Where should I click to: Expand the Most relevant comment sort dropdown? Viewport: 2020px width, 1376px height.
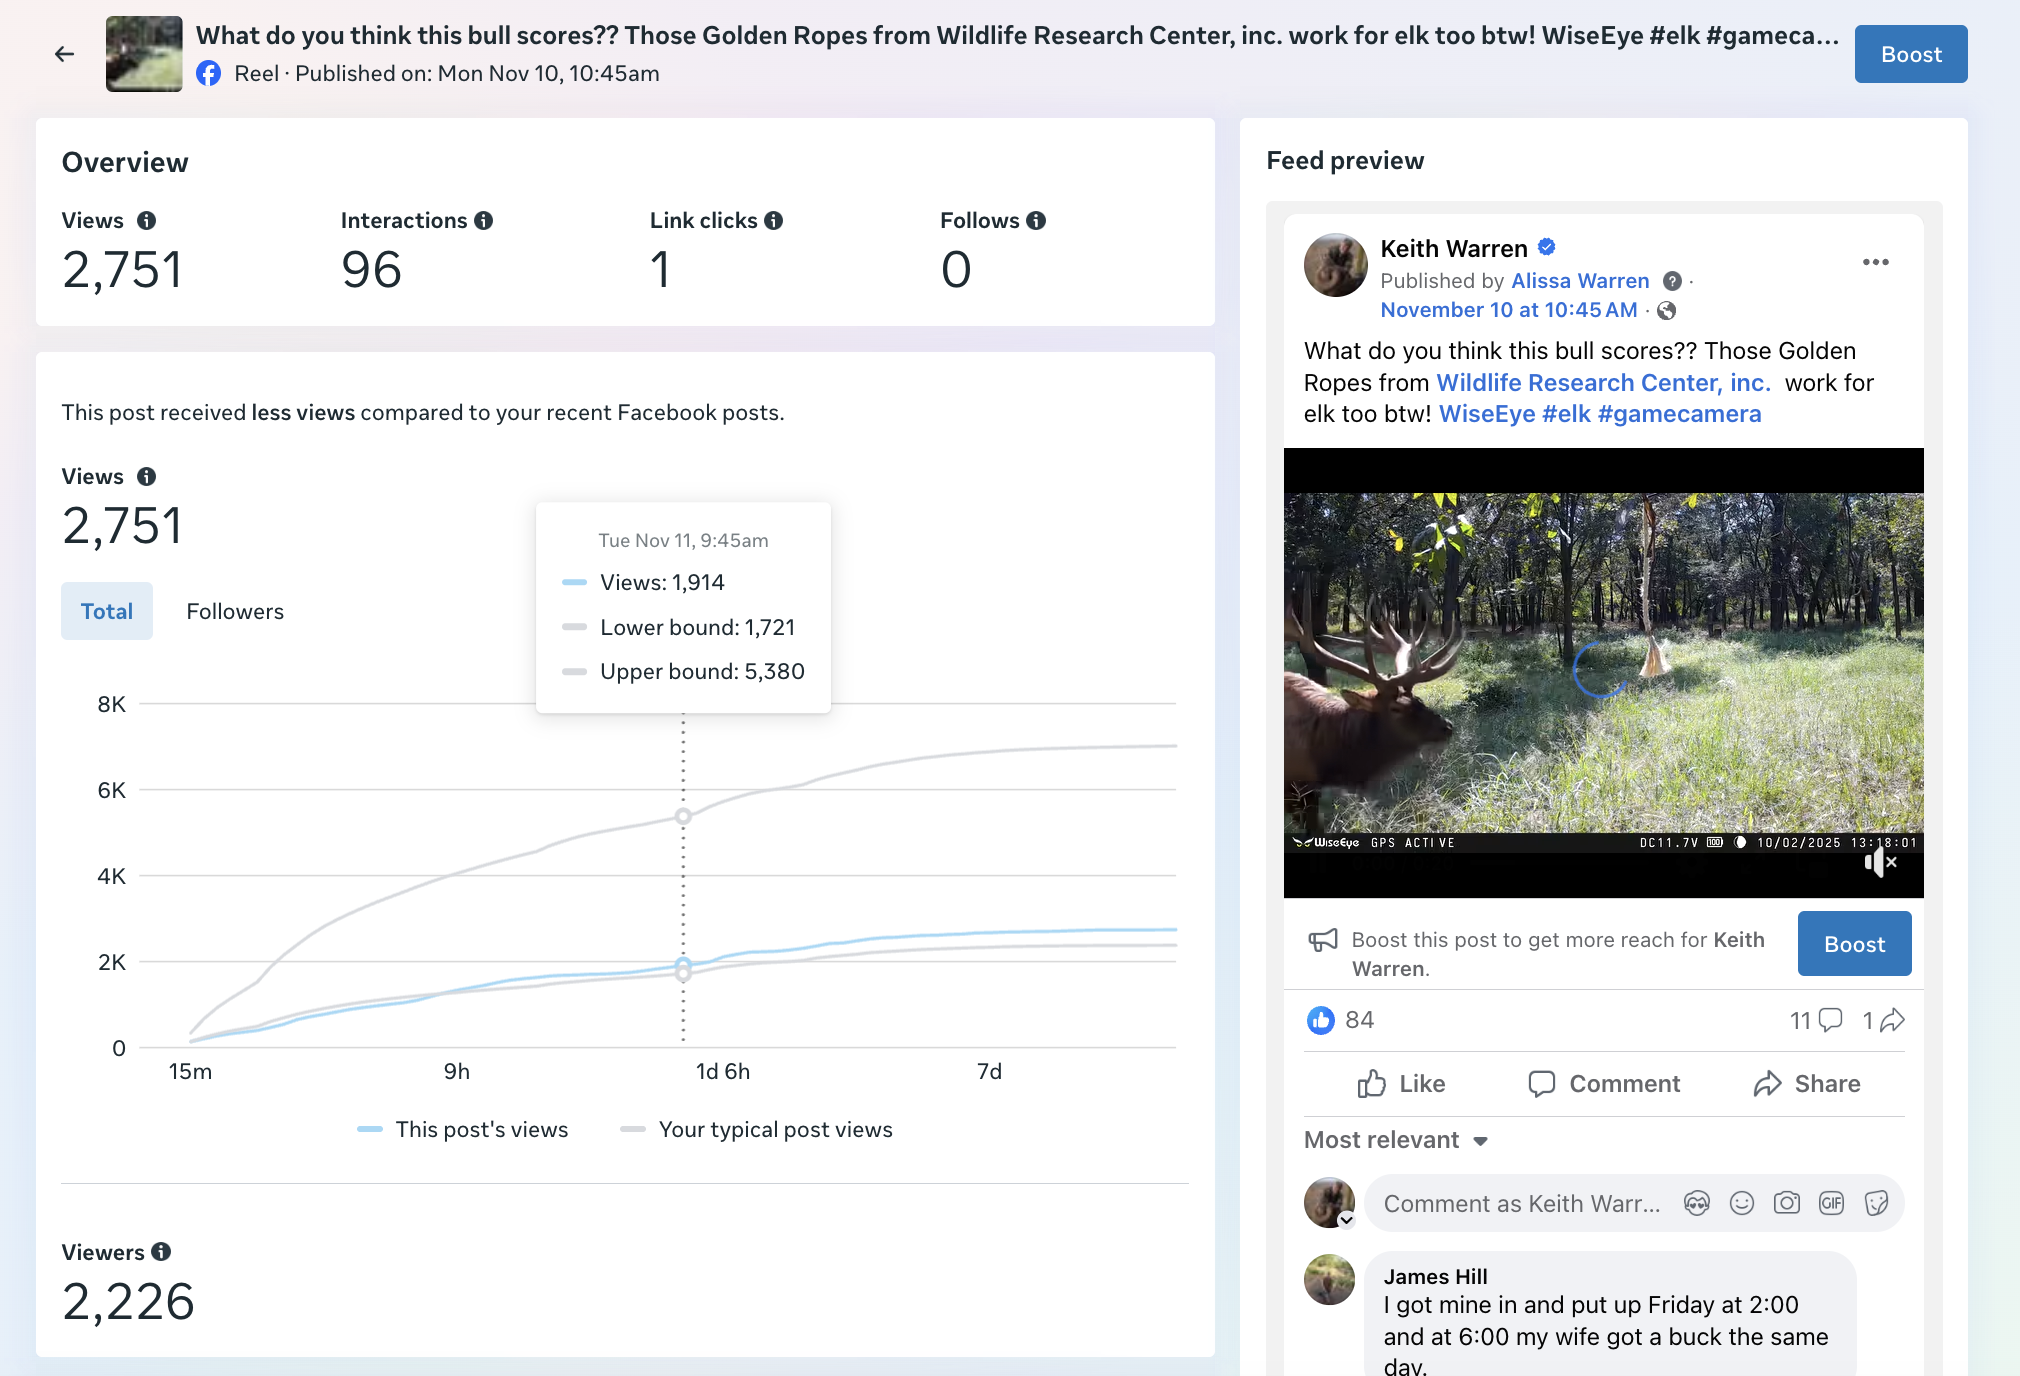pyautogui.click(x=1396, y=1140)
